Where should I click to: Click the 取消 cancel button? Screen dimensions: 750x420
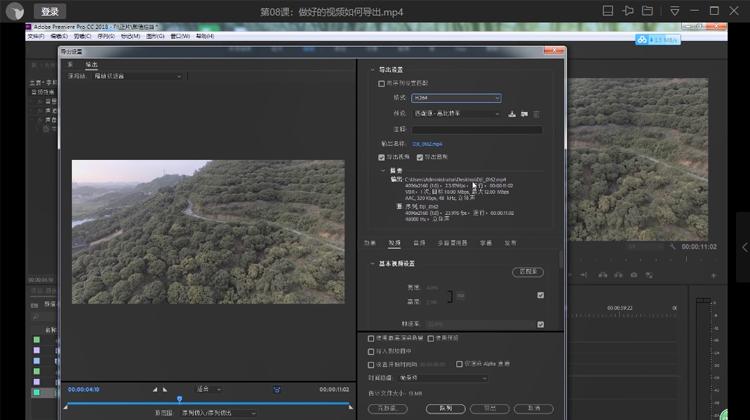point(534,409)
